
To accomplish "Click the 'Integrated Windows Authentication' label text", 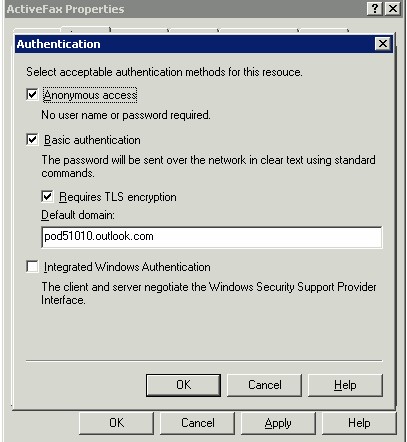I will (127, 267).
